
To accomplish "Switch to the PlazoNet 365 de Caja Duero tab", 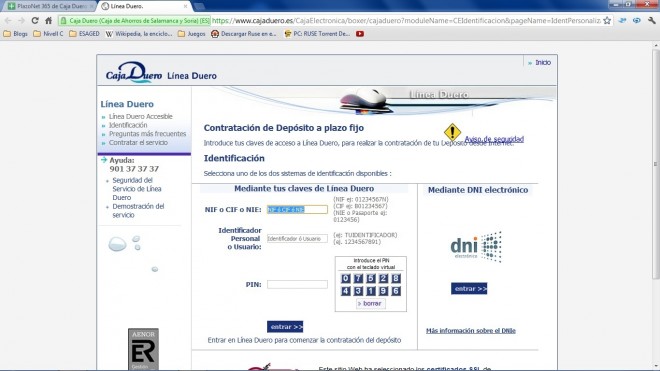I will (50, 6).
